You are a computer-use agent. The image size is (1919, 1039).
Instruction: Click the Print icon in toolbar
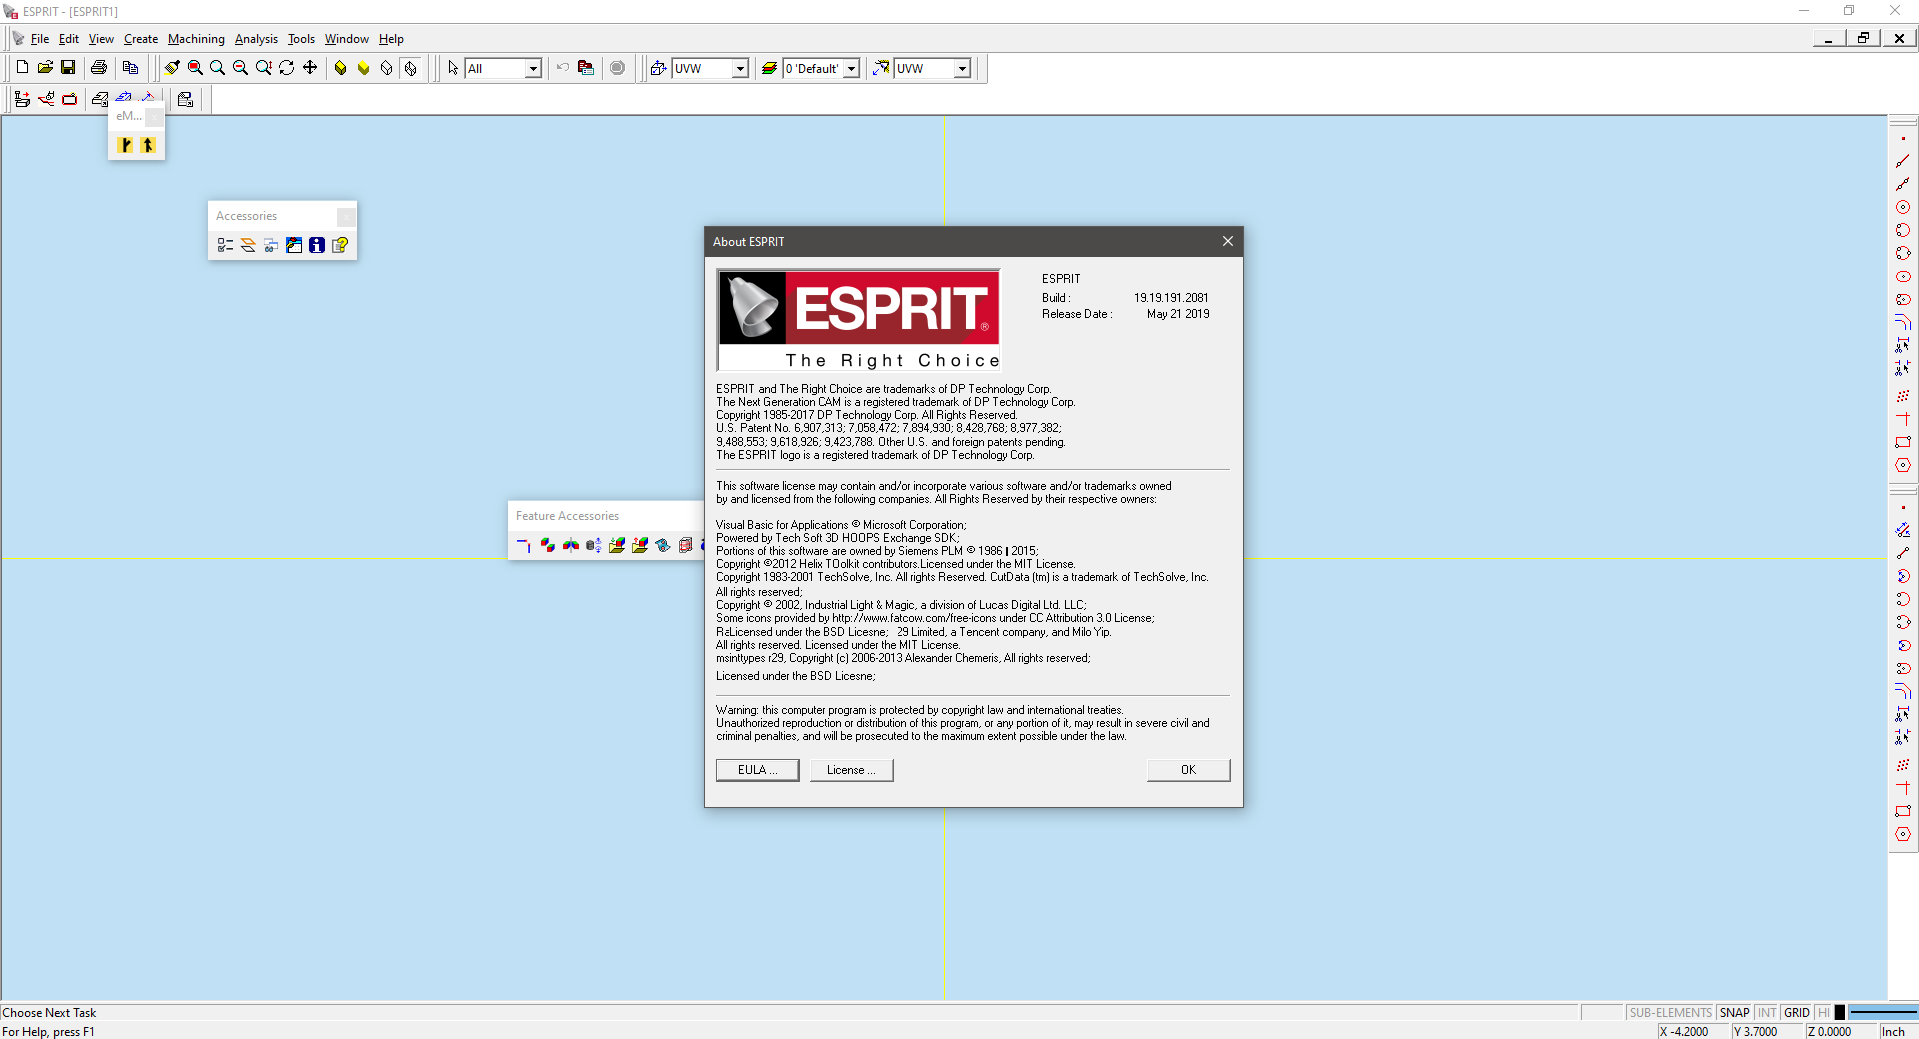[99, 68]
